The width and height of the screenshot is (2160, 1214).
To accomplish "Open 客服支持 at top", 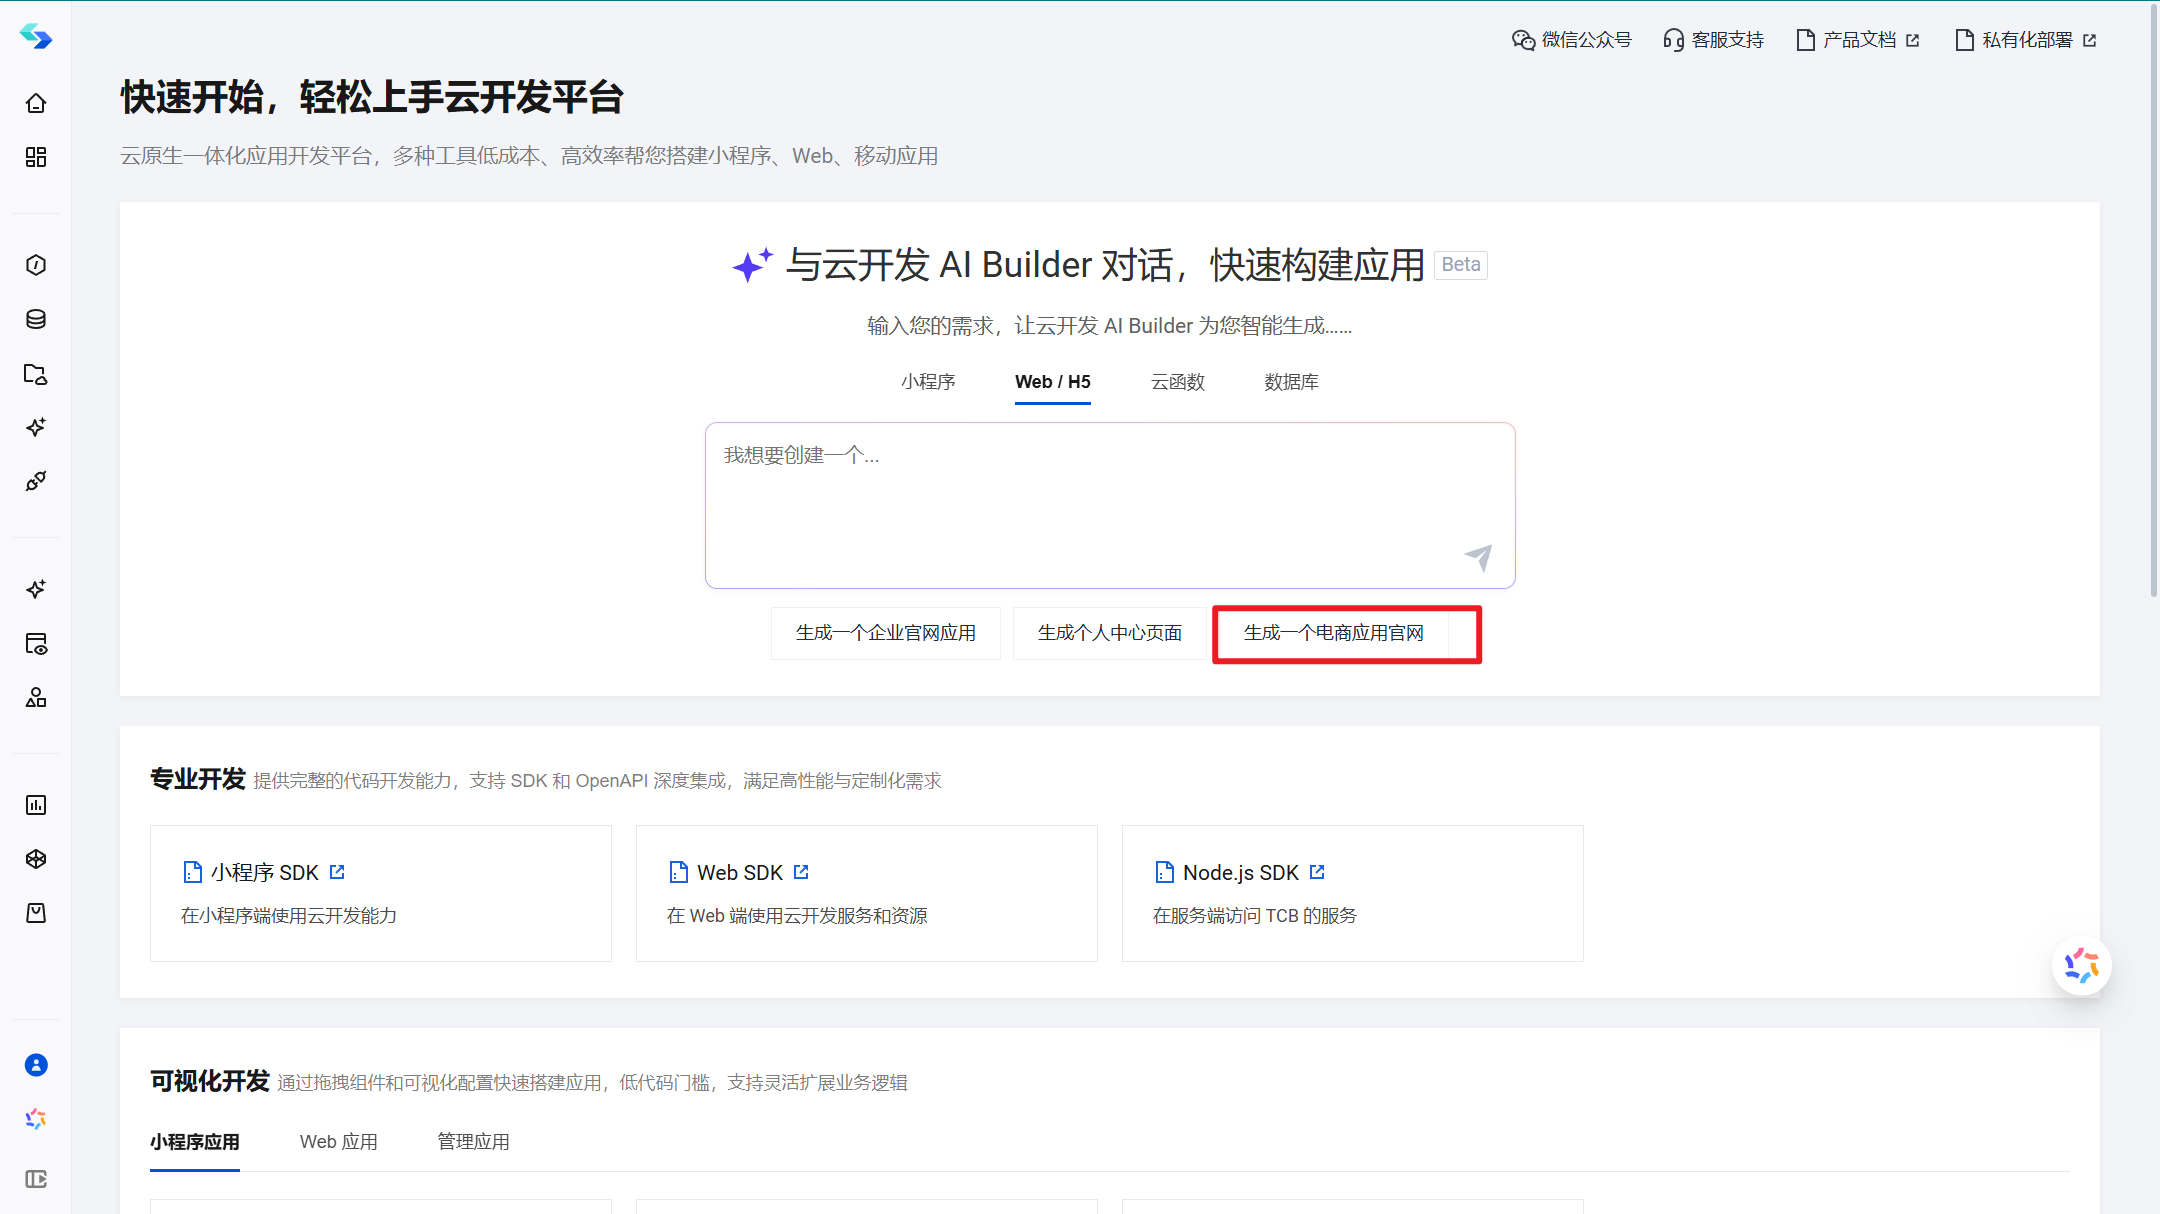I will tap(1714, 40).
